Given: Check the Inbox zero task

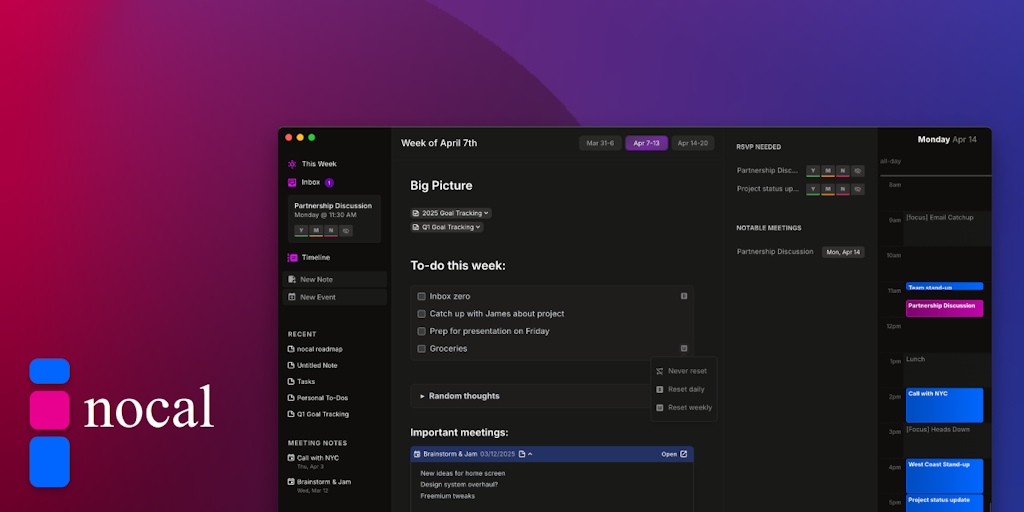Looking at the screenshot, I should coord(421,296).
